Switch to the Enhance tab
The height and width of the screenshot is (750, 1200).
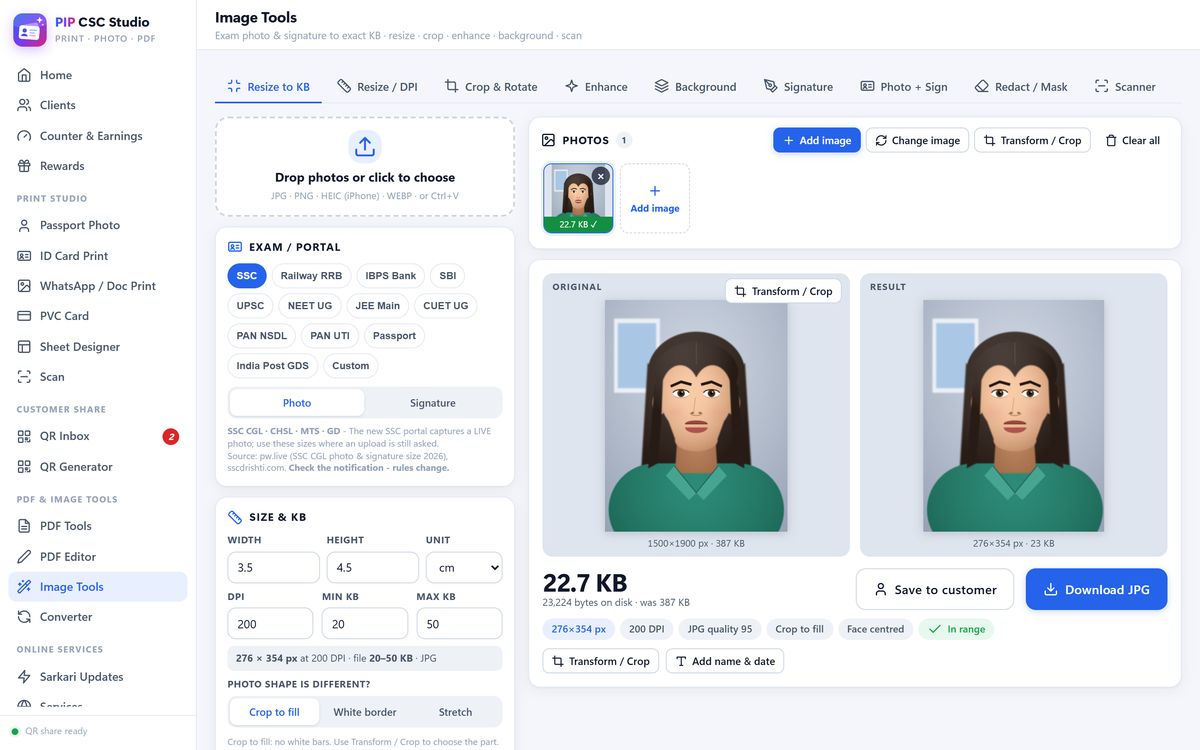pyautogui.click(x=596, y=87)
